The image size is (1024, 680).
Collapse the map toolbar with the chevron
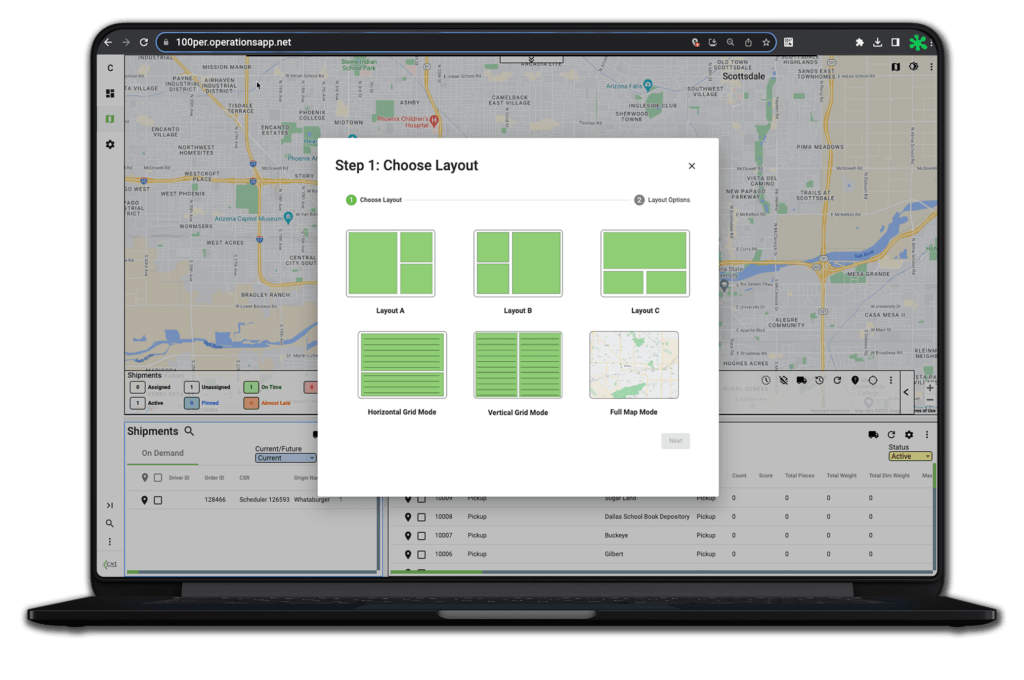(906, 392)
